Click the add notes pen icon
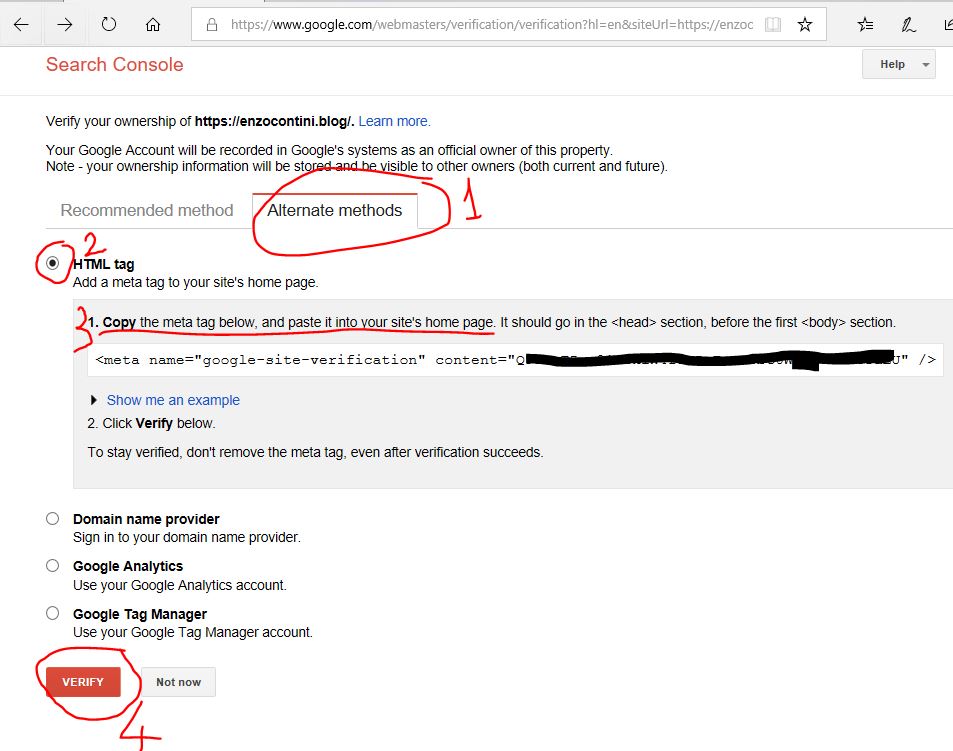The image size is (953, 751). (x=908, y=25)
